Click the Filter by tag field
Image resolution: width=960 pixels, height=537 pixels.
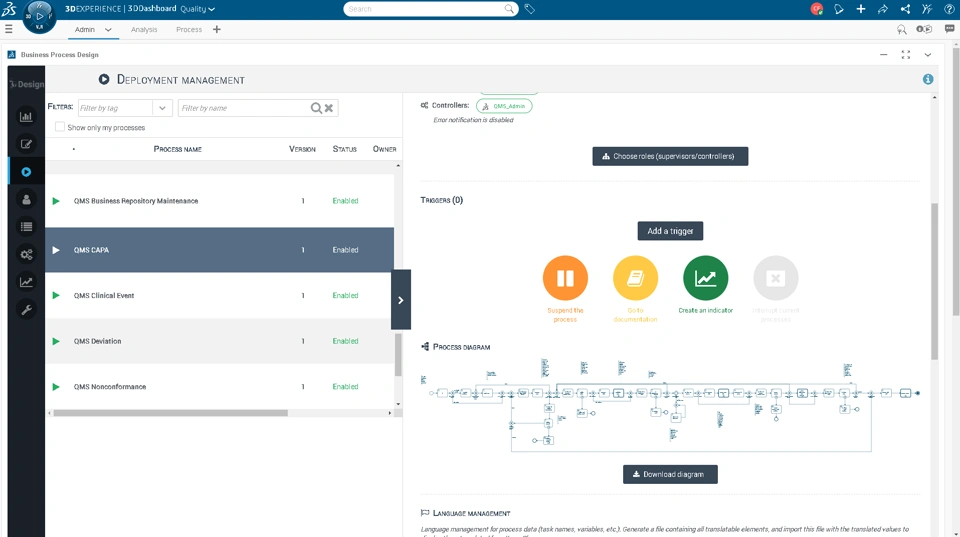tap(116, 108)
